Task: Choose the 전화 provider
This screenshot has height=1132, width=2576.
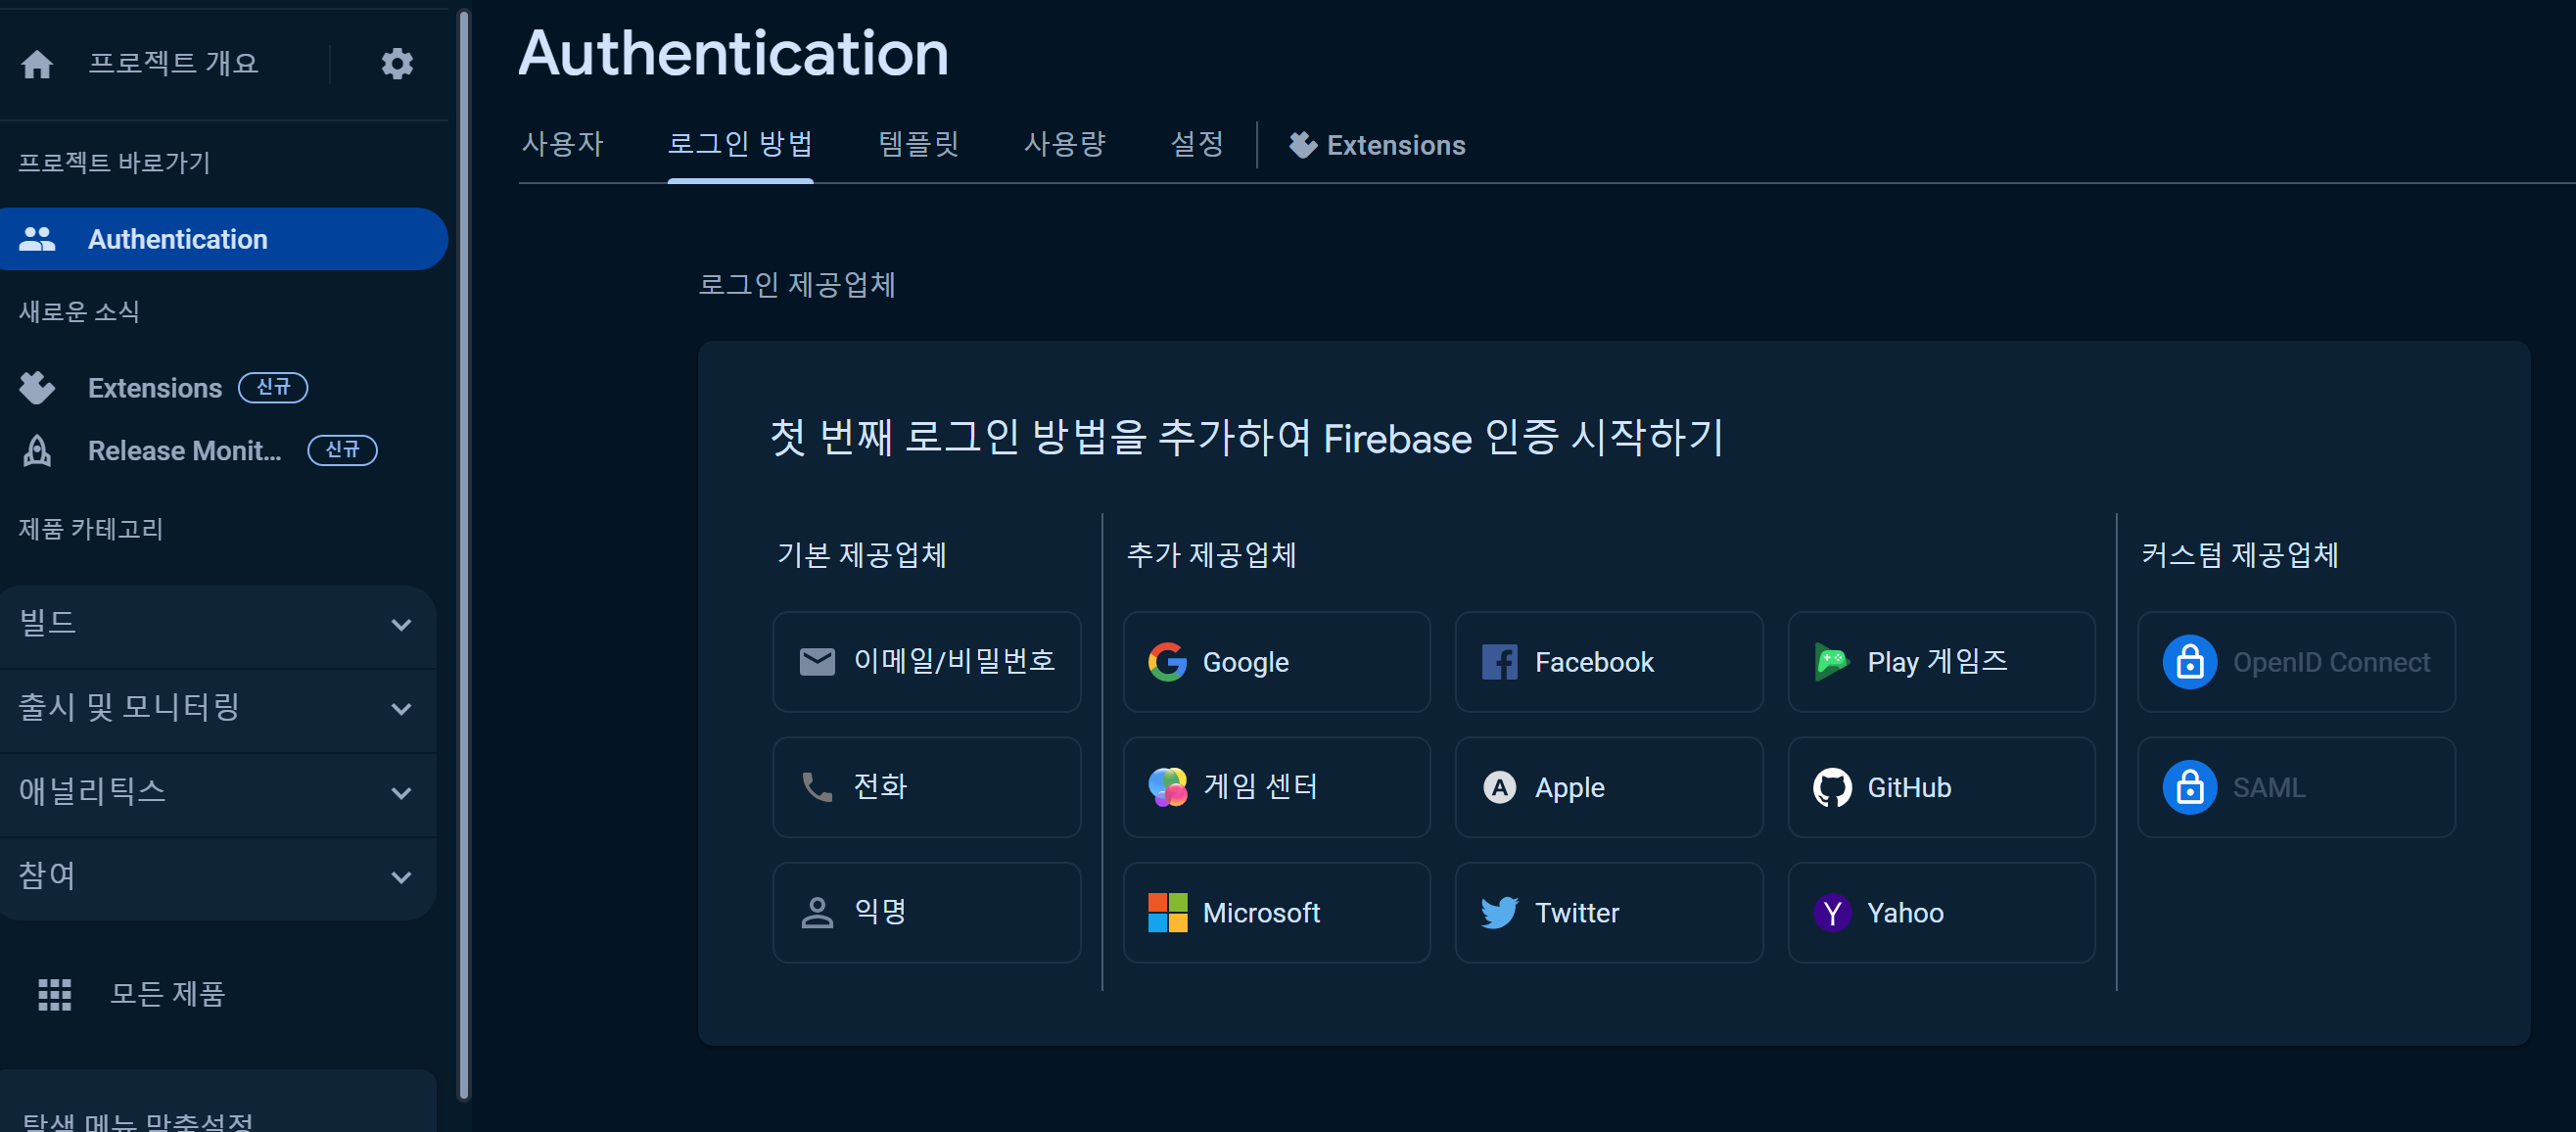Action: tap(926, 787)
